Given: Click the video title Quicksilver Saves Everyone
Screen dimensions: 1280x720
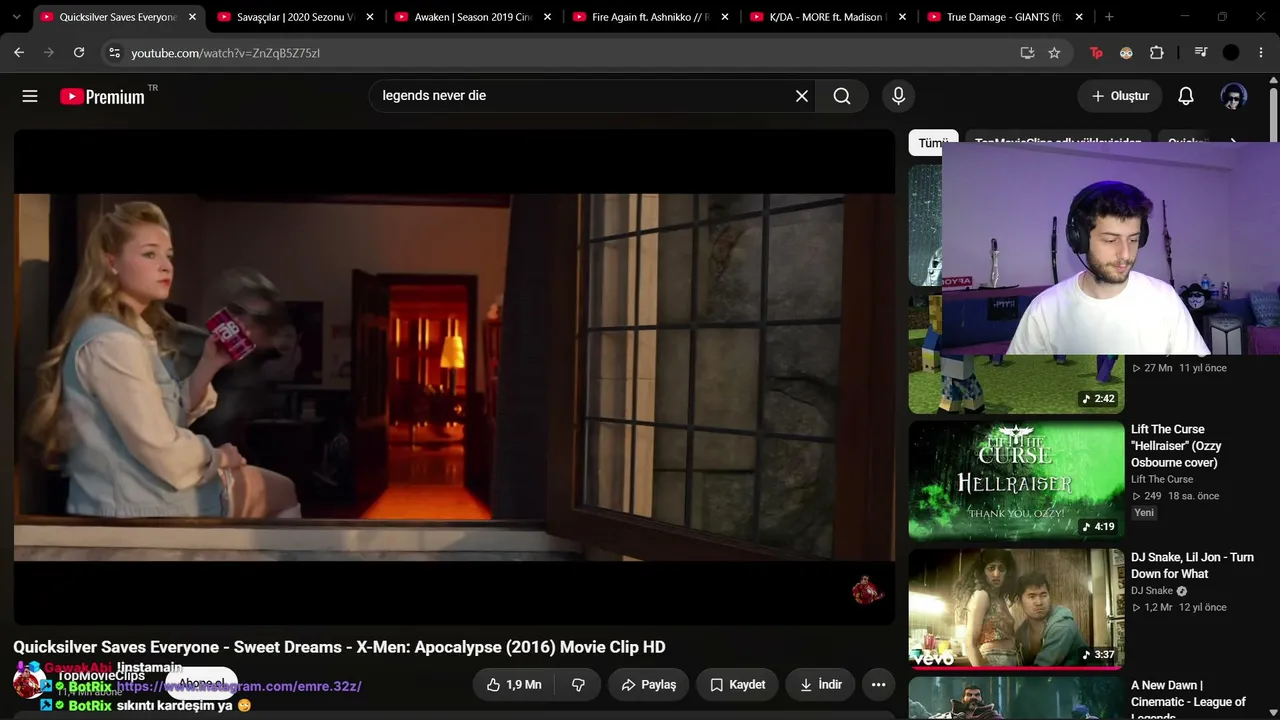Looking at the screenshot, I should (339, 647).
